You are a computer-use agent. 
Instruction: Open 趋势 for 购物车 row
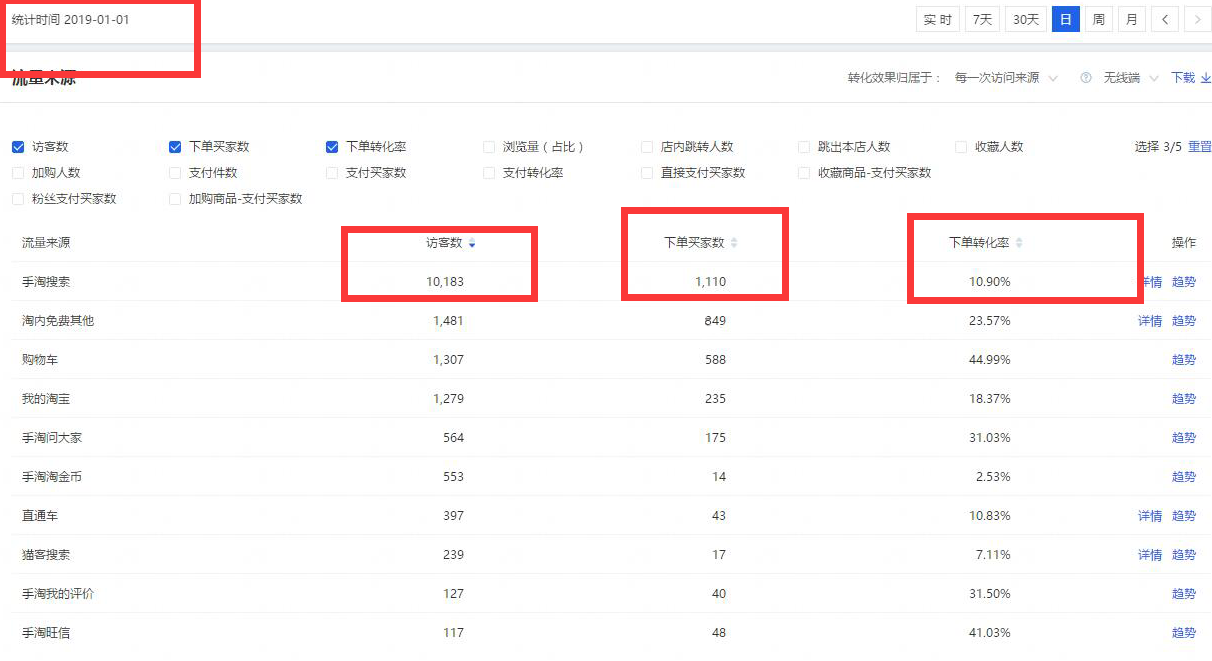[1184, 360]
